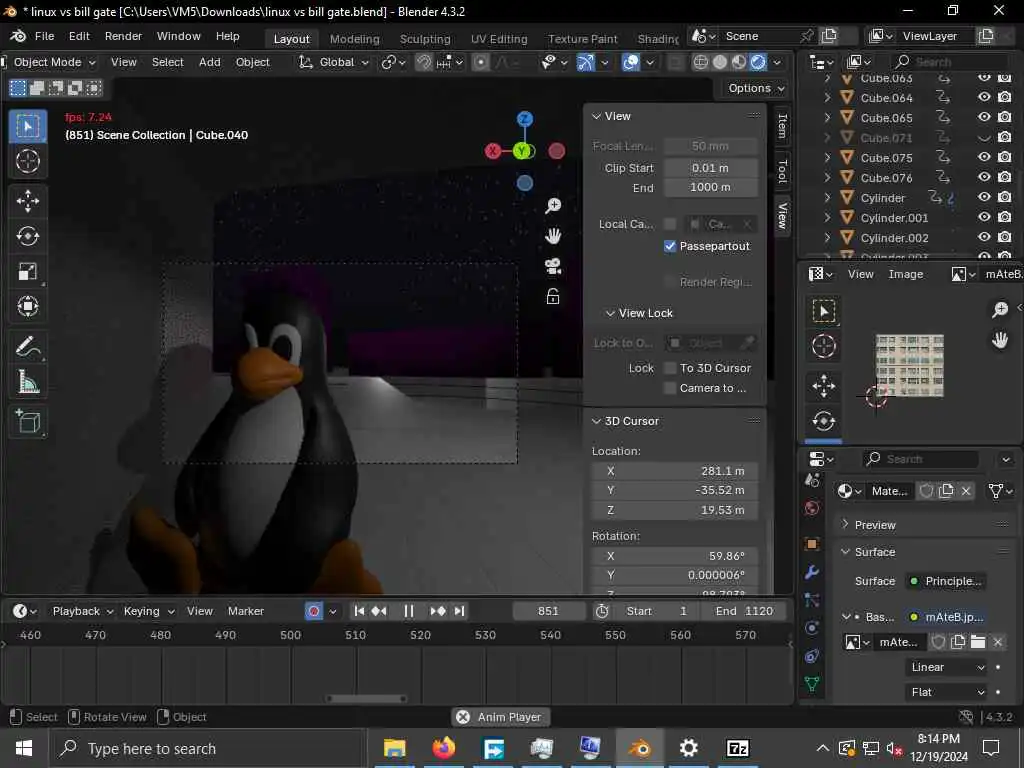The height and width of the screenshot is (768, 1024).
Task: Click the blue Z axis on navigation gizmo
Action: (524, 119)
